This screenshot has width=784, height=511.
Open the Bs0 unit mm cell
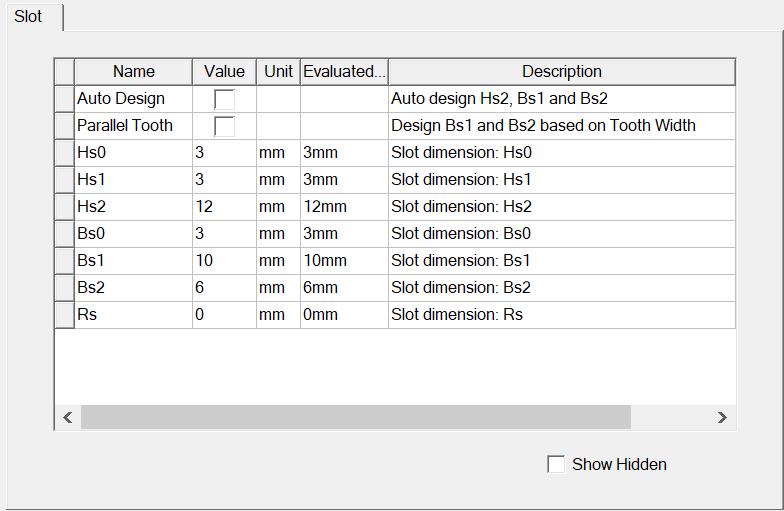tap(278, 234)
